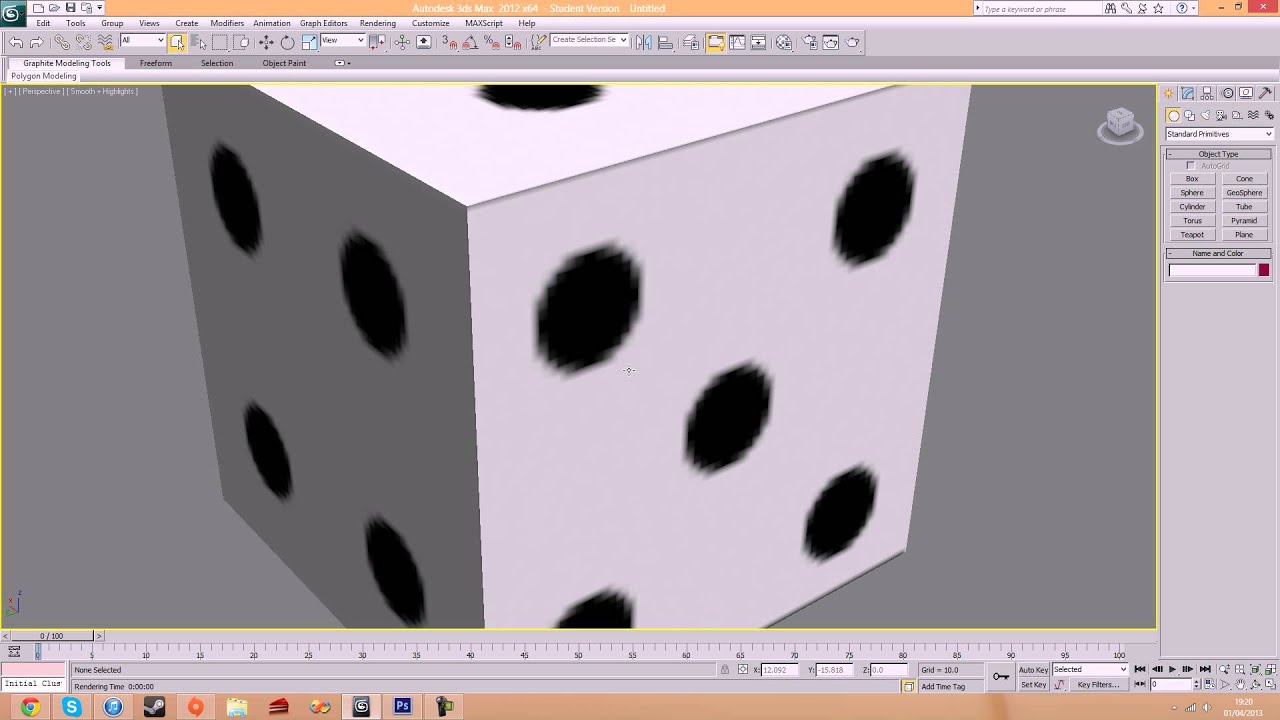Toggle the 3D Snaps button

(450, 42)
